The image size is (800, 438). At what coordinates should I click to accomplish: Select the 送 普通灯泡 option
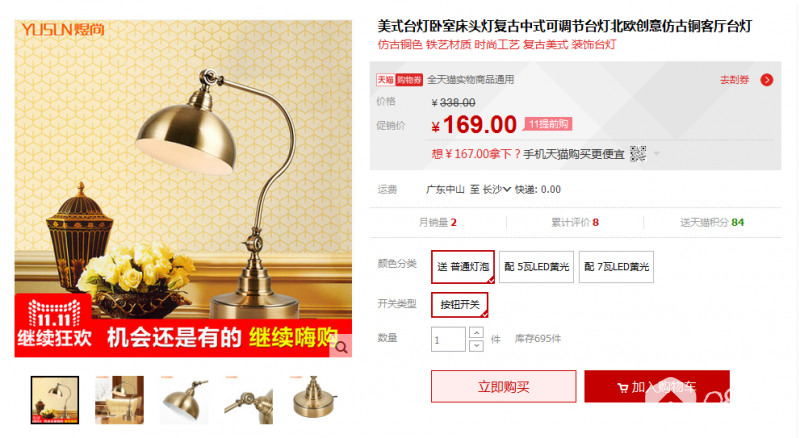463,266
